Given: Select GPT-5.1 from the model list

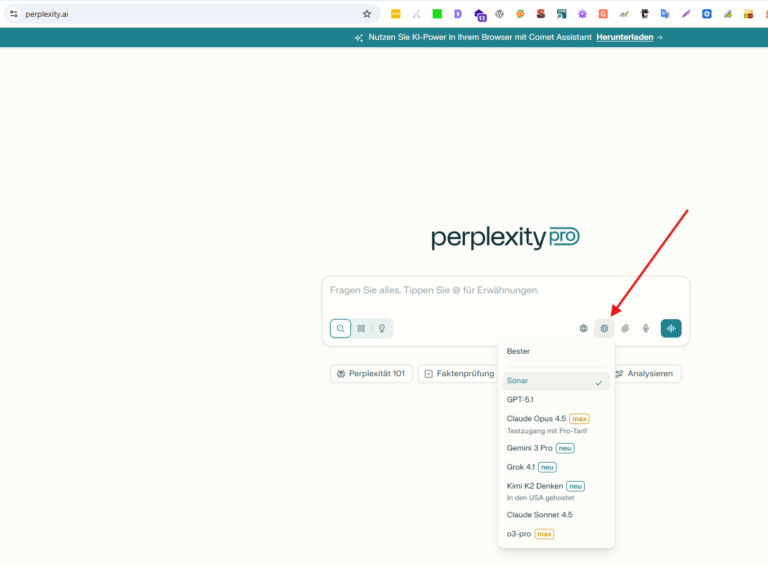Looking at the screenshot, I should coord(520,399).
